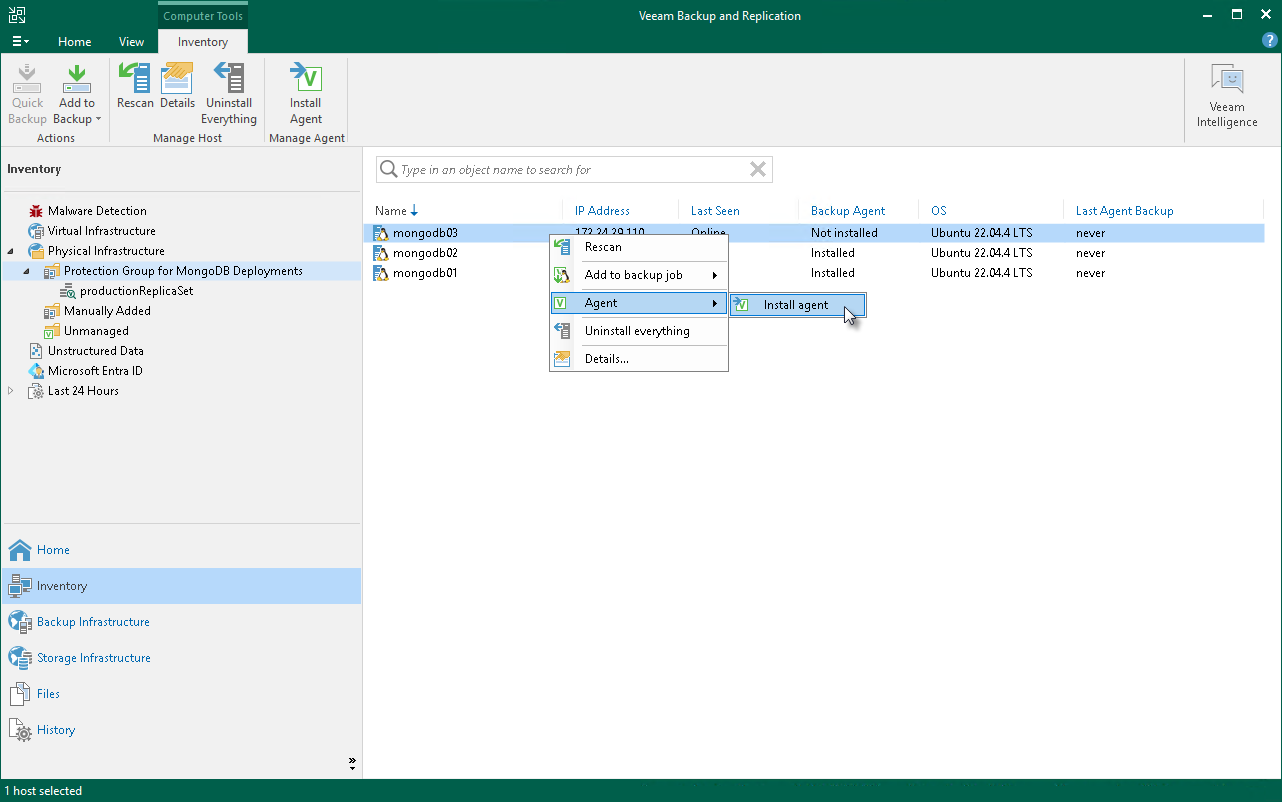The height and width of the screenshot is (802, 1282).
Task: Open the help question mark icon
Action: [x=1270, y=41]
